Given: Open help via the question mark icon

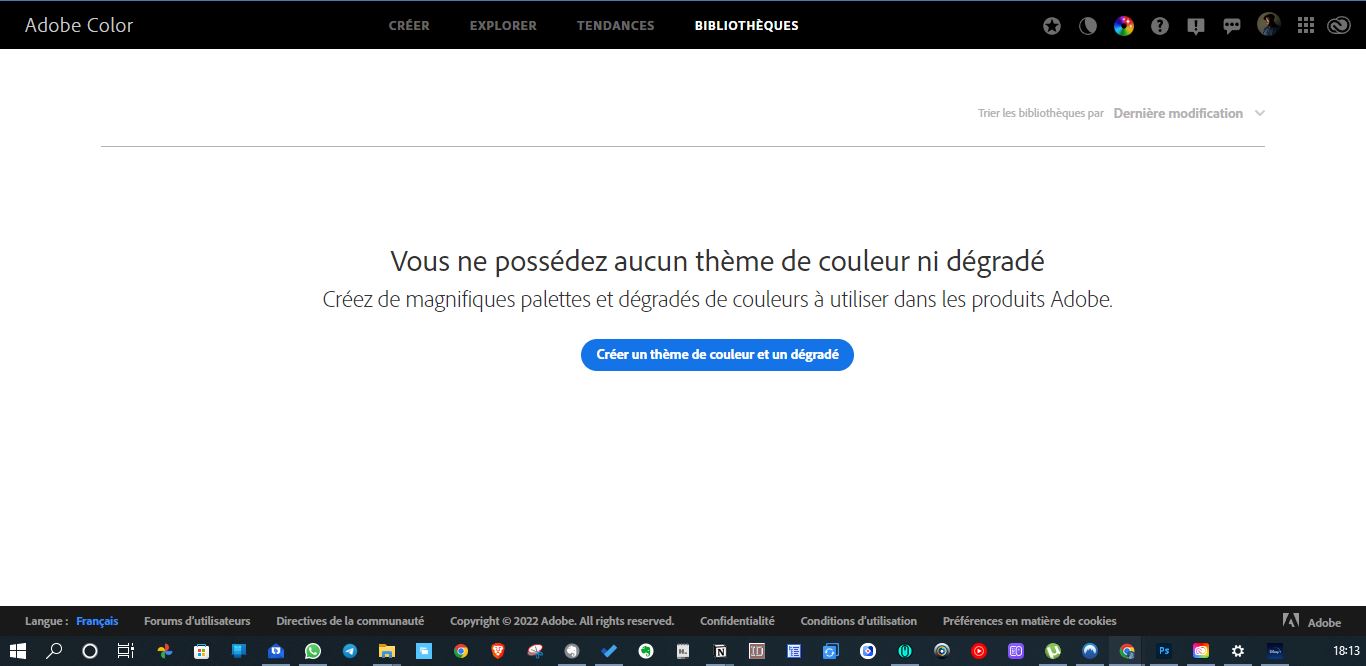Looking at the screenshot, I should click(x=1160, y=26).
